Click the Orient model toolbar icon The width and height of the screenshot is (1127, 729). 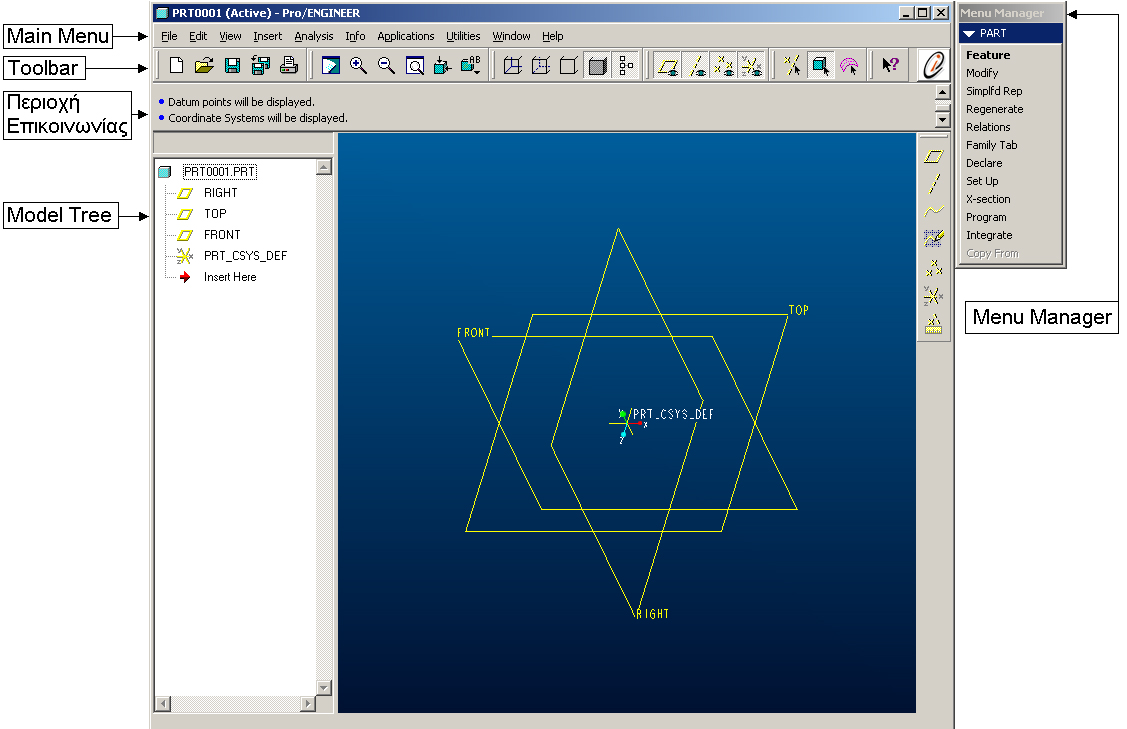(x=442, y=65)
